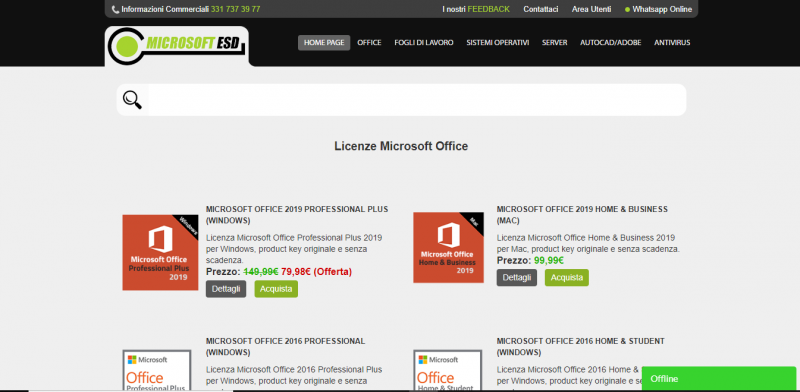Image resolution: width=800 pixels, height=392 pixels.
Task: Open the Office 2016 Professional Plus product image
Action: 157,370
